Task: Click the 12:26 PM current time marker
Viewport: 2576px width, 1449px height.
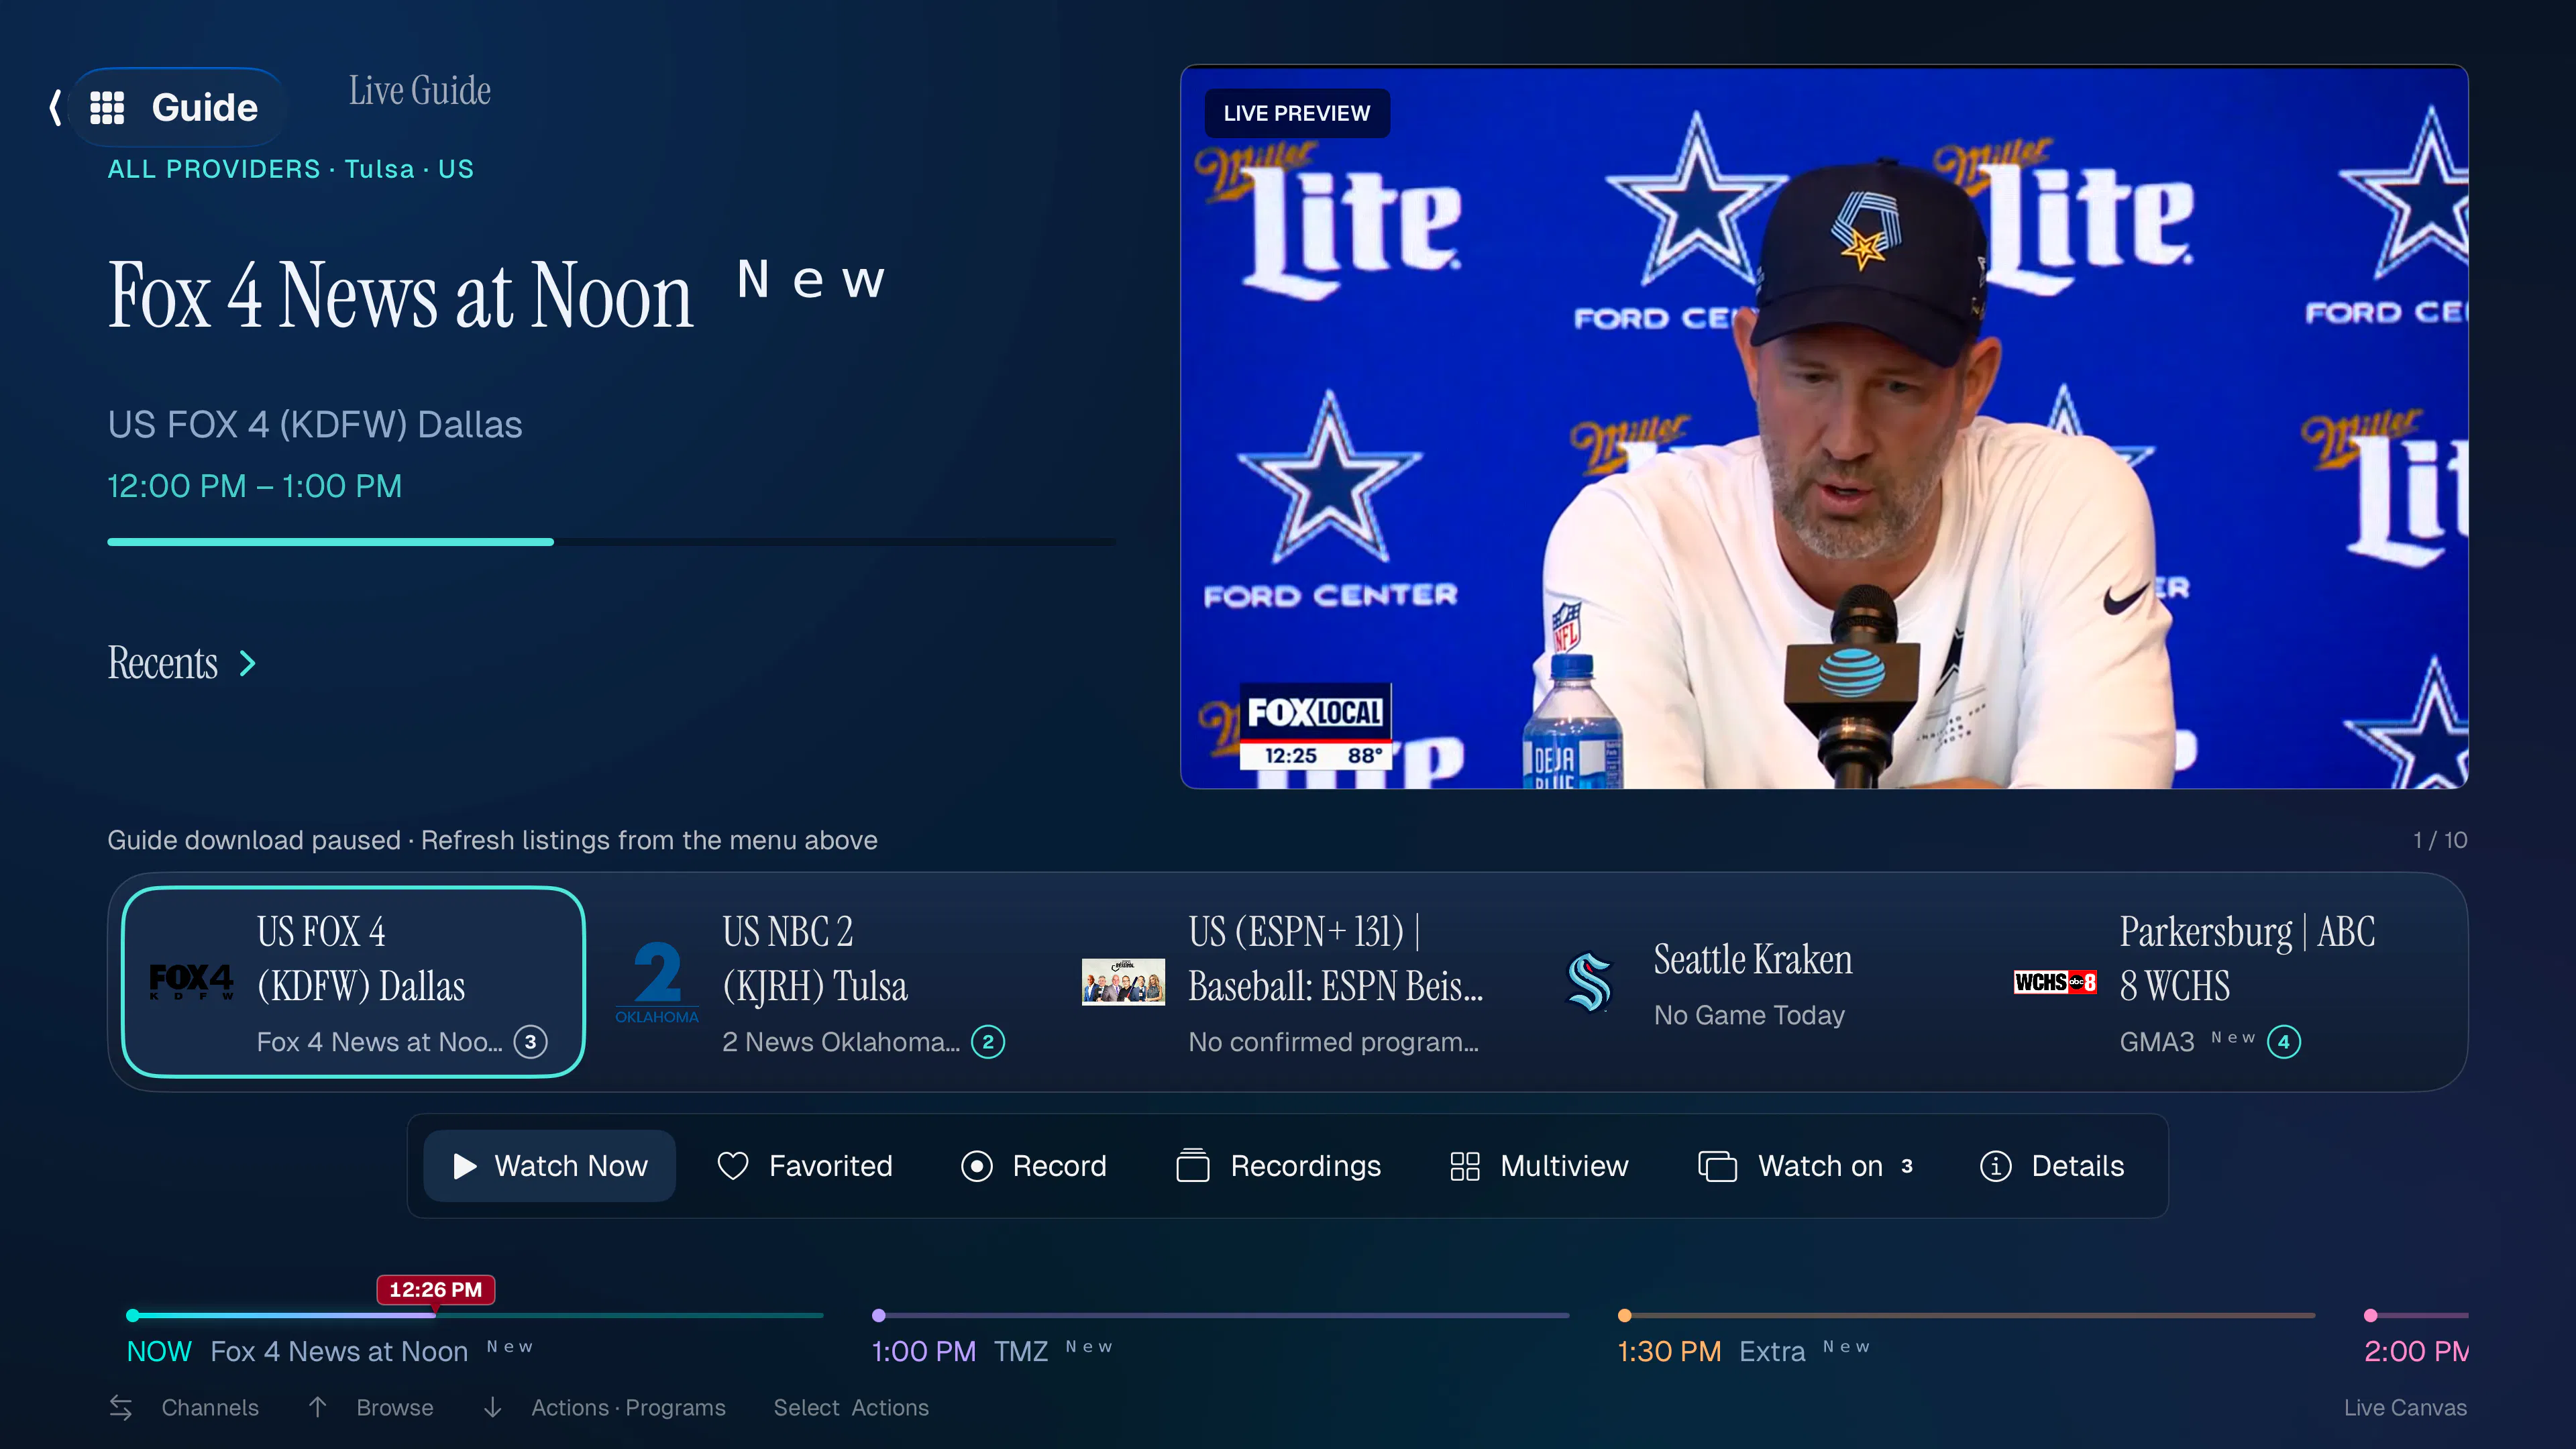Action: 435,1290
